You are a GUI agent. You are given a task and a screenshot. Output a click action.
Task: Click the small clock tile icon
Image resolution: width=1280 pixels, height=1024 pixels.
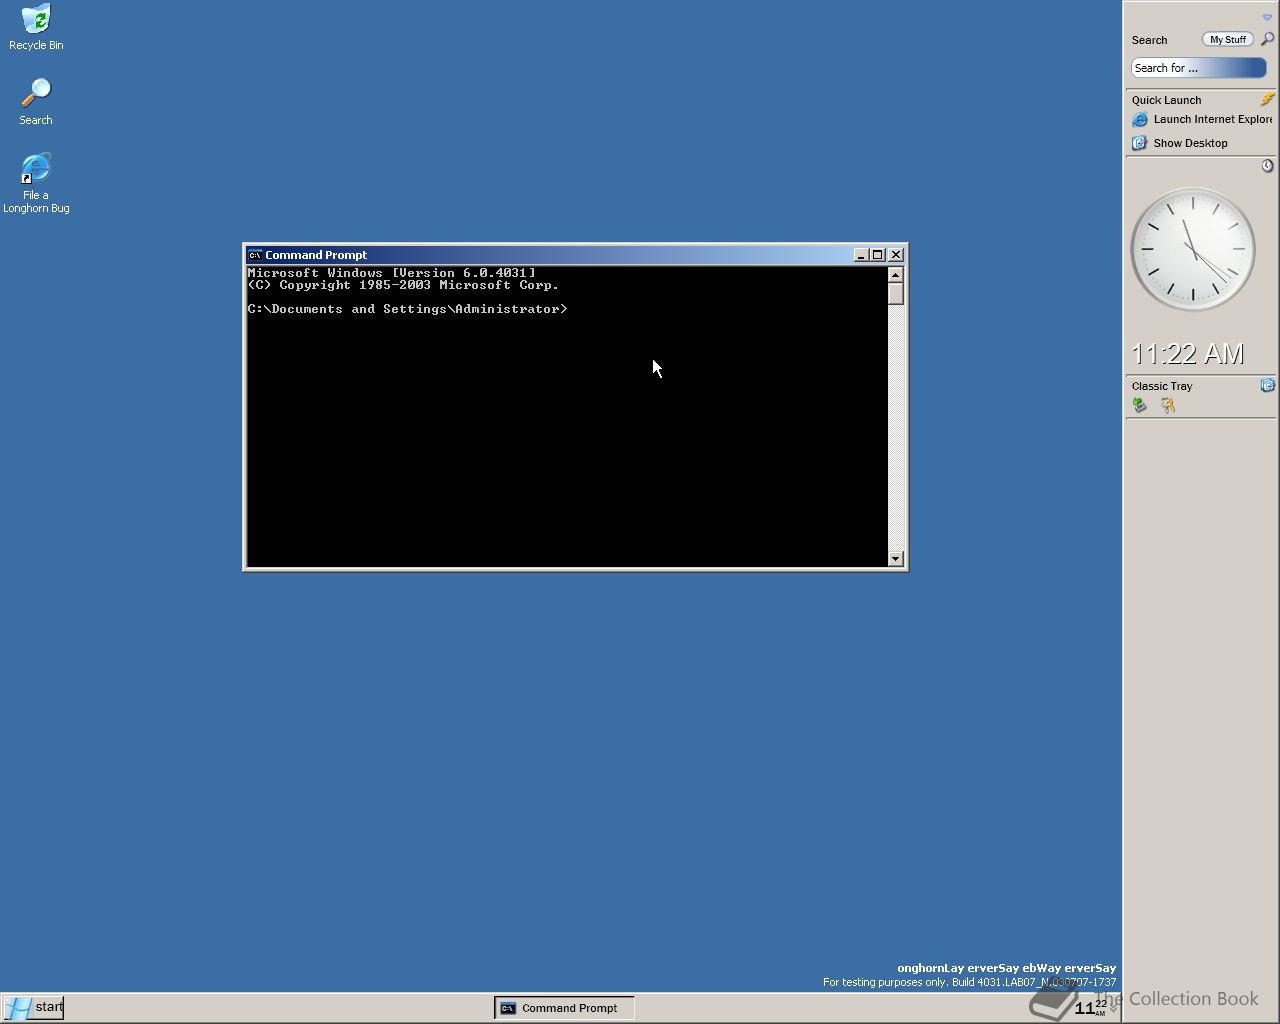1267,165
